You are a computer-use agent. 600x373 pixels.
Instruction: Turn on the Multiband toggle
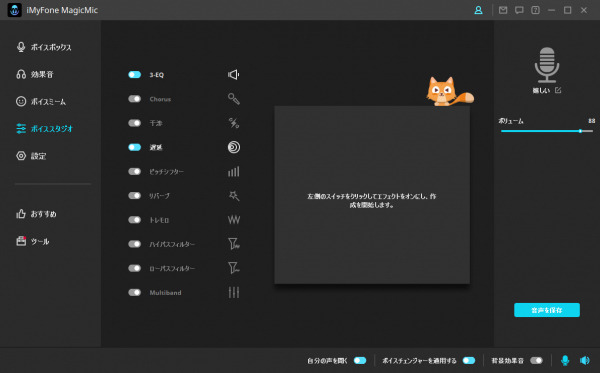(x=135, y=293)
